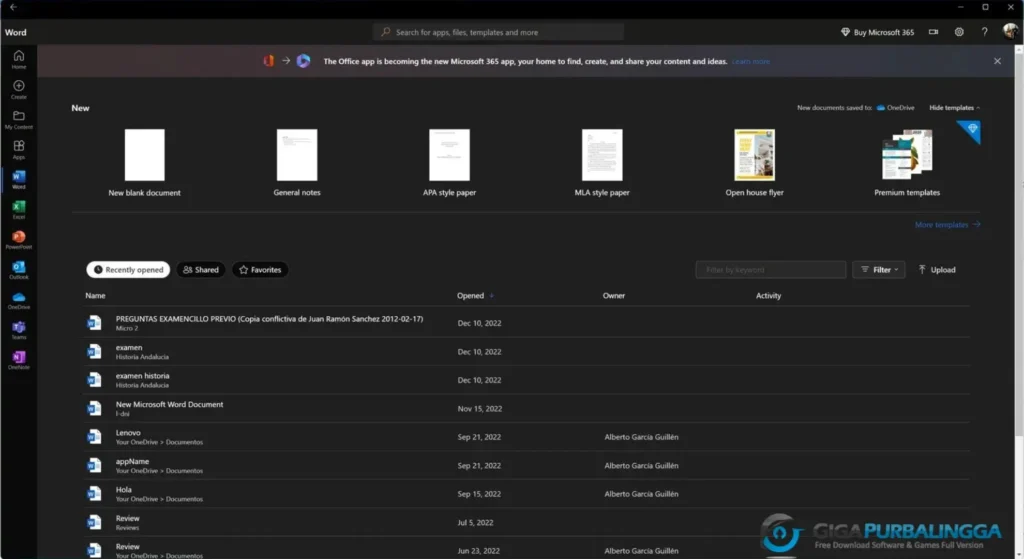The height and width of the screenshot is (559, 1024).
Task: Click Word file icon for examen historia
Action: 95,379
